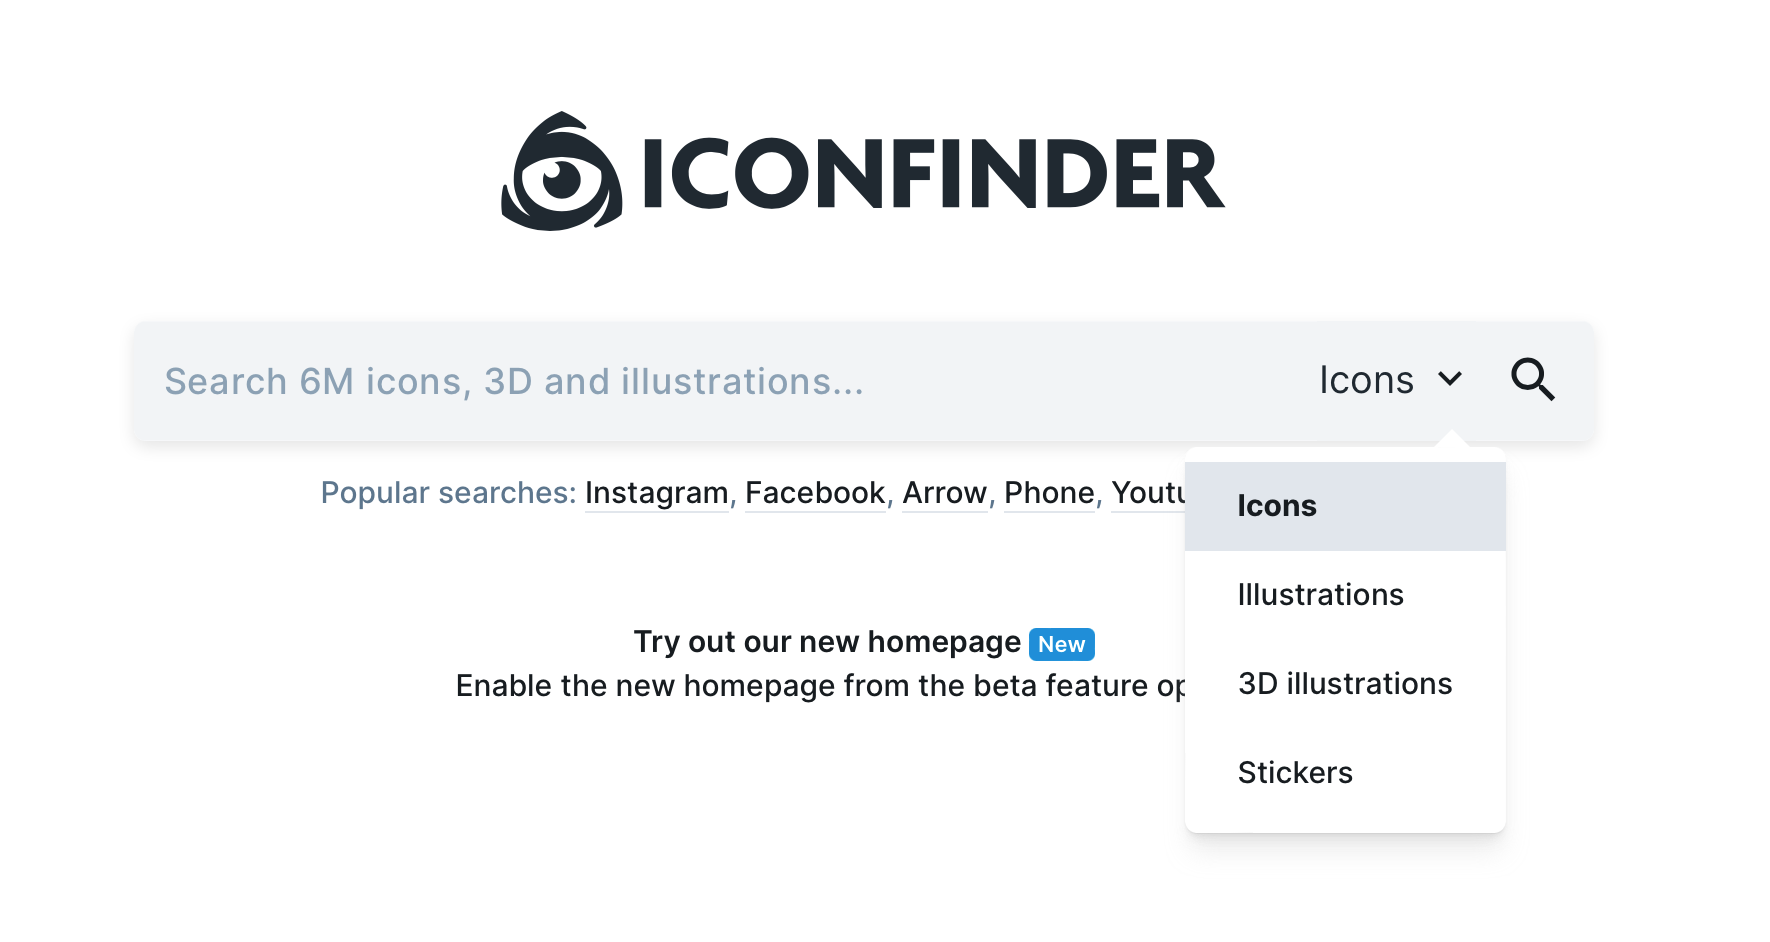Select the highlighted Icons option in dropdown
The height and width of the screenshot is (942, 1770).
(1345, 506)
